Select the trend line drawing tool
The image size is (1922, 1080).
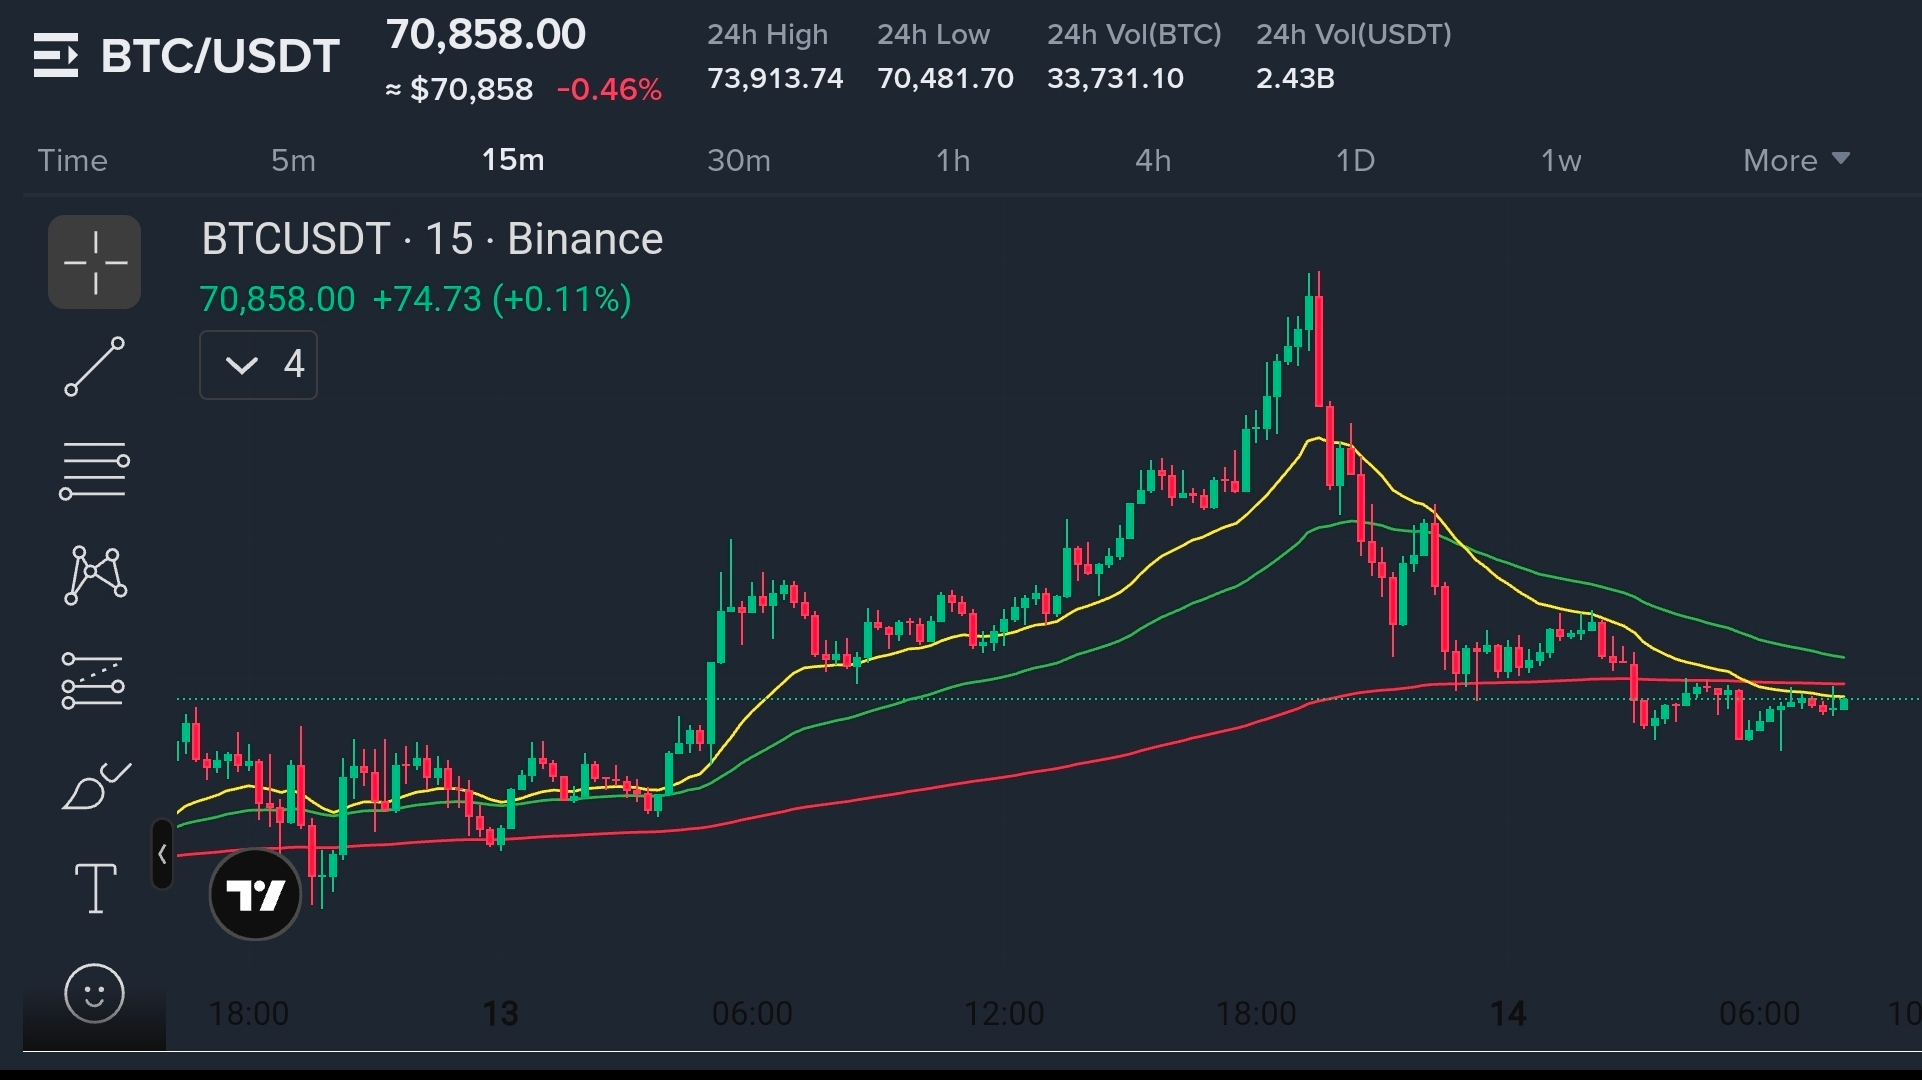(95, 367)
